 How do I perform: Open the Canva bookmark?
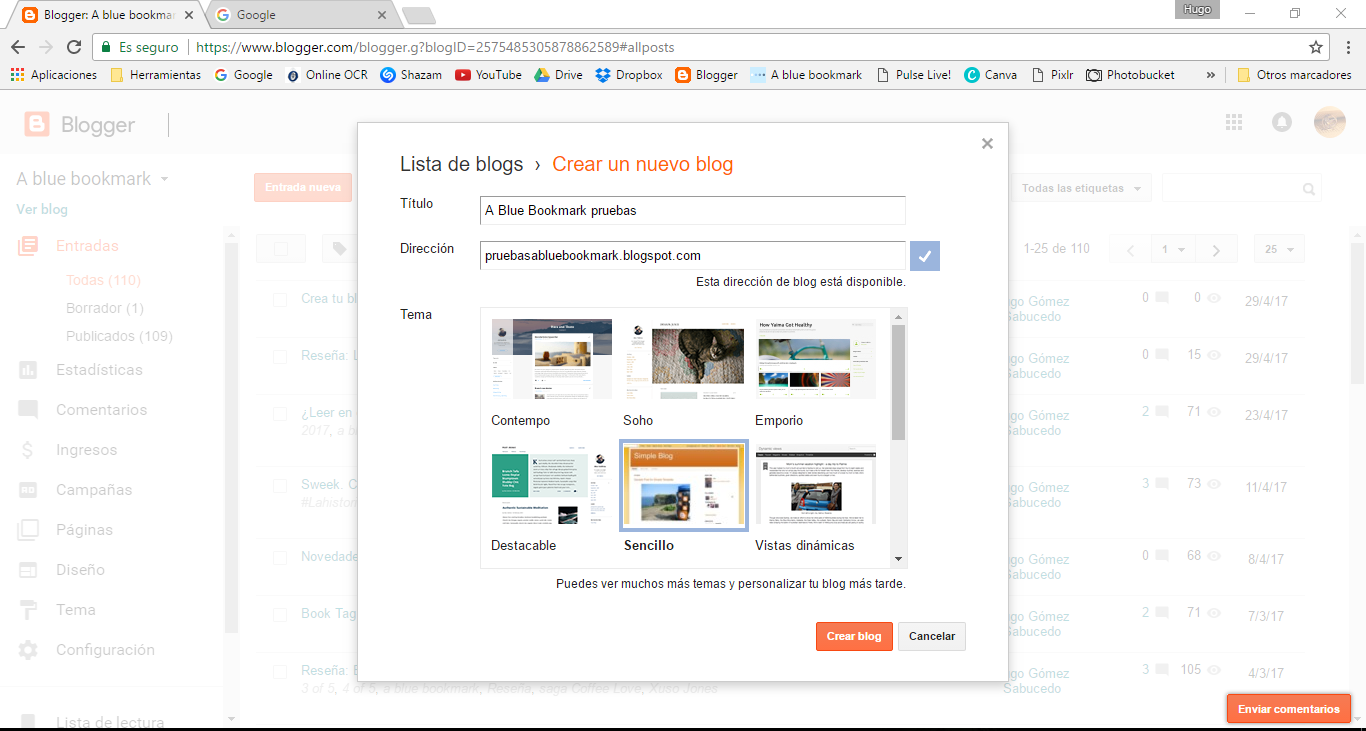click(991, 75)
